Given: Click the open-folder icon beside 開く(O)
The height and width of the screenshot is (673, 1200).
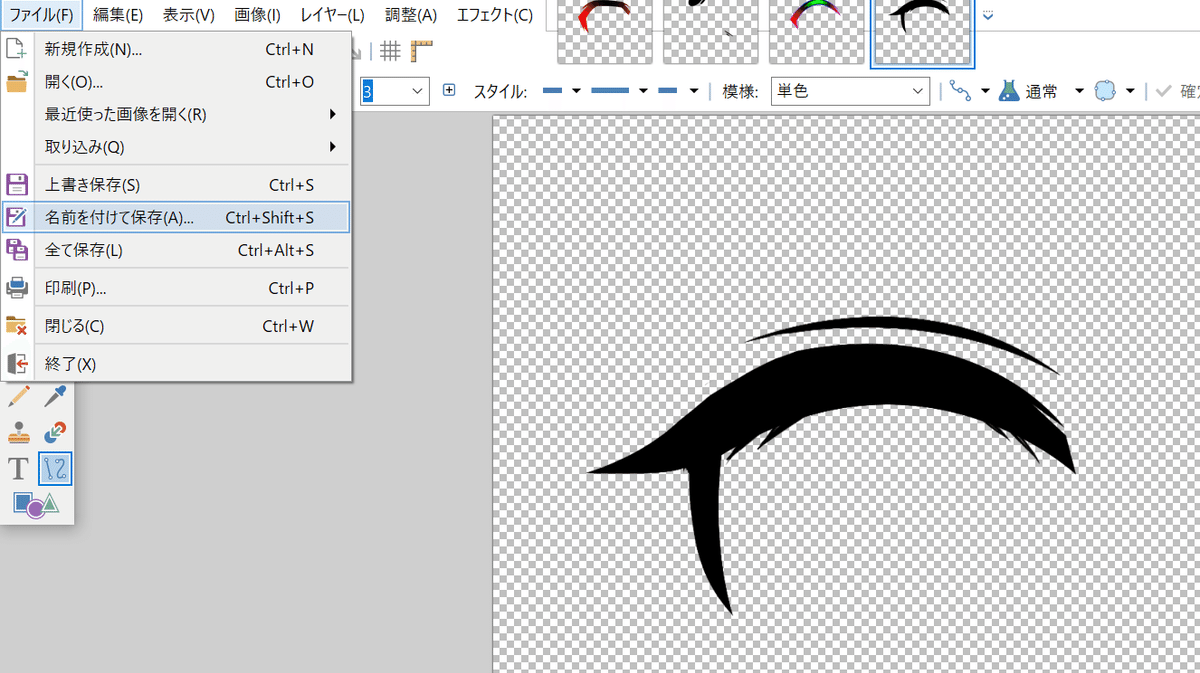Looking at the screenshot, I should 17,82.
